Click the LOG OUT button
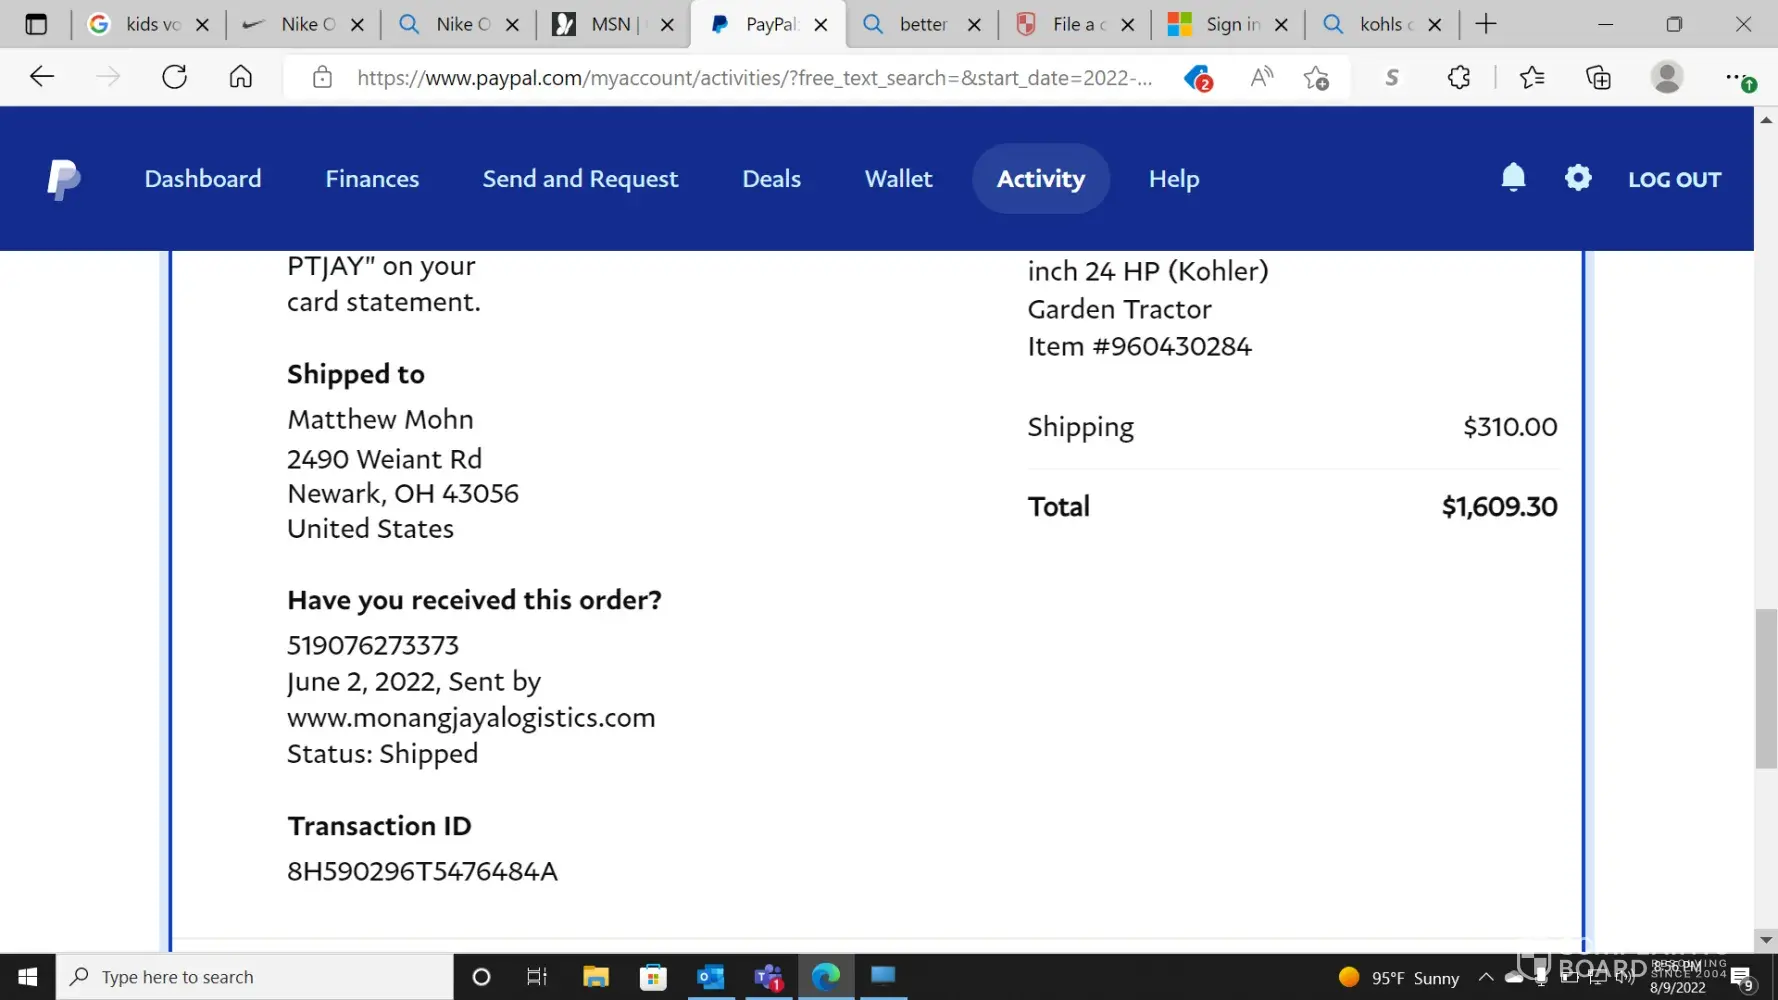 1674,180
